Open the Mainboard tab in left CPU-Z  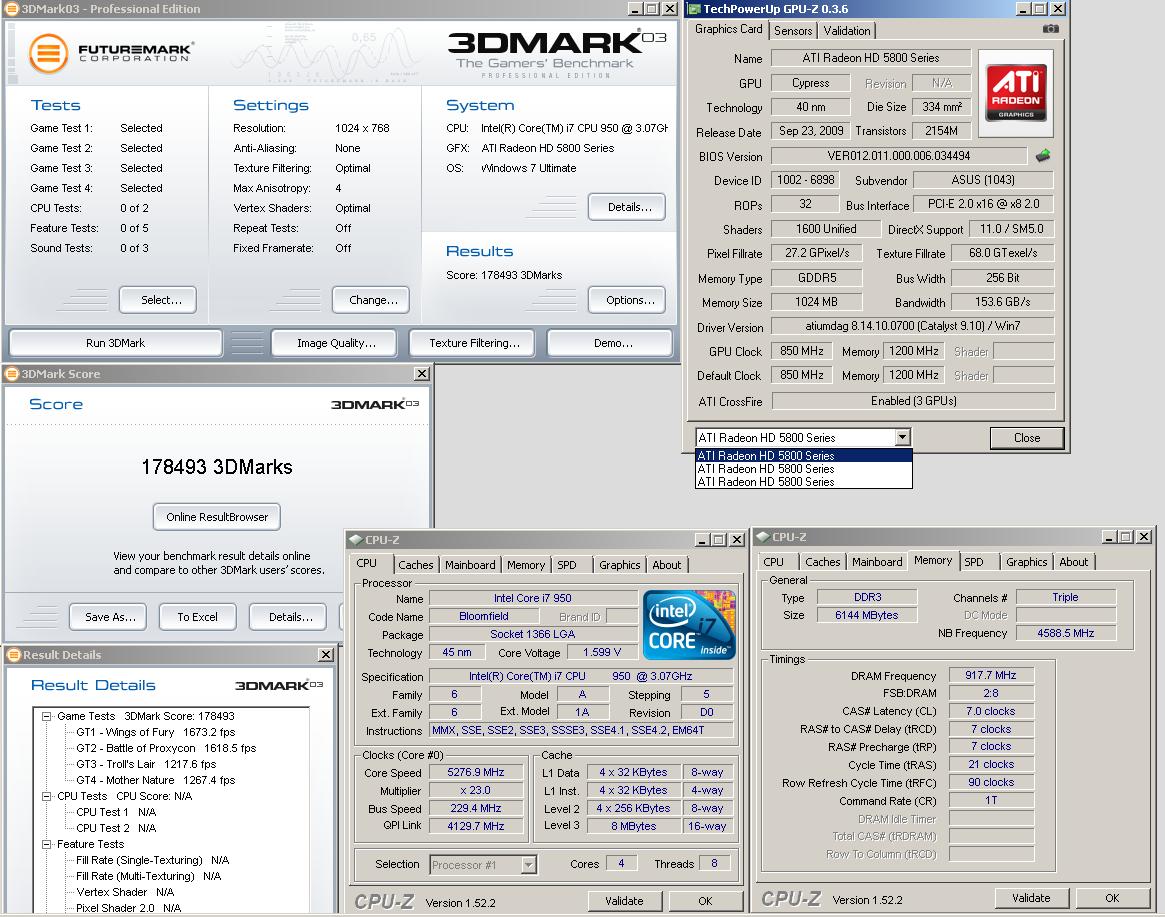470,565
